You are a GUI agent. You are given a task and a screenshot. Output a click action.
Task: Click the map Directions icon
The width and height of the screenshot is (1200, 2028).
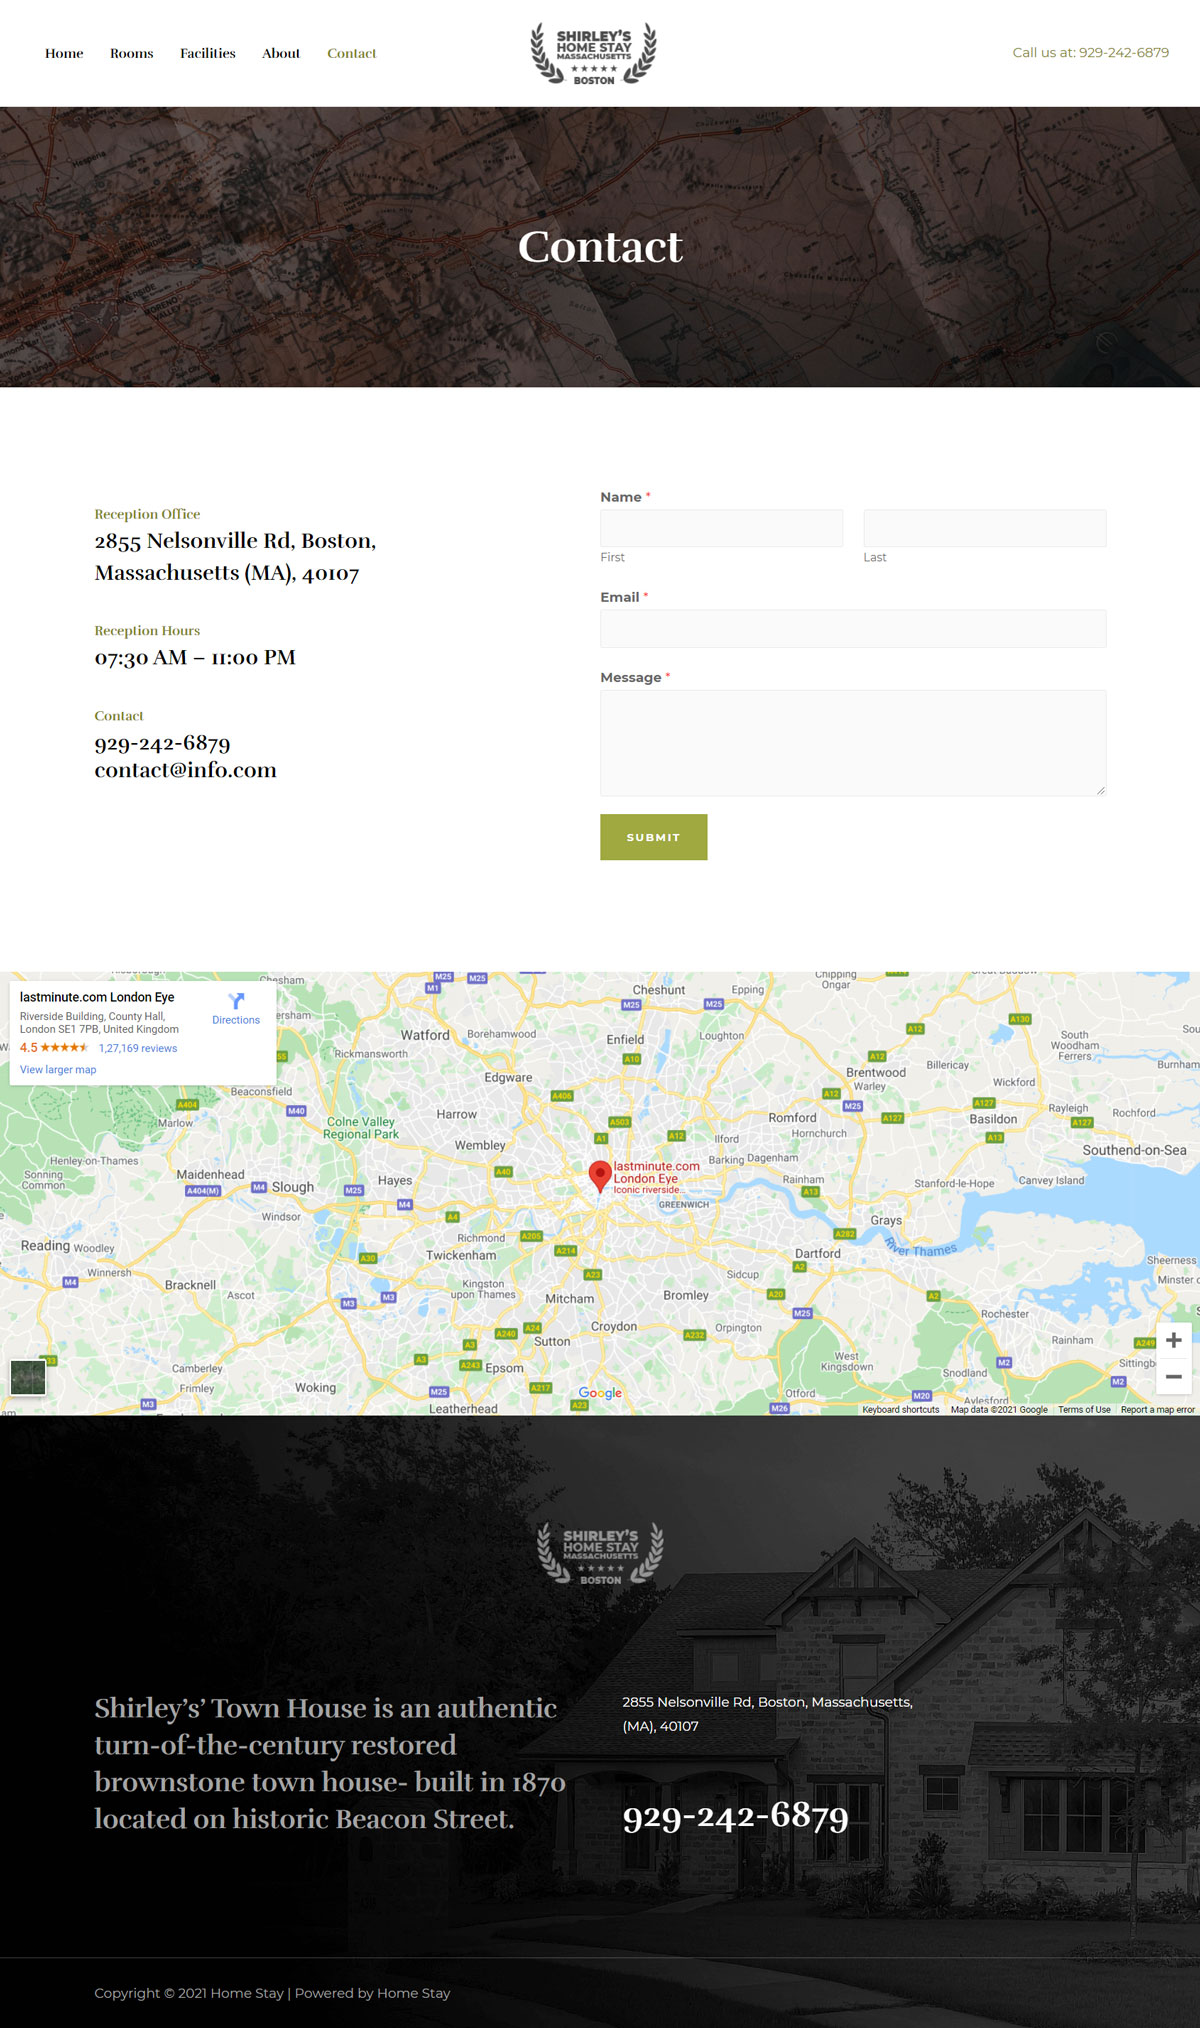(236, 1002)
